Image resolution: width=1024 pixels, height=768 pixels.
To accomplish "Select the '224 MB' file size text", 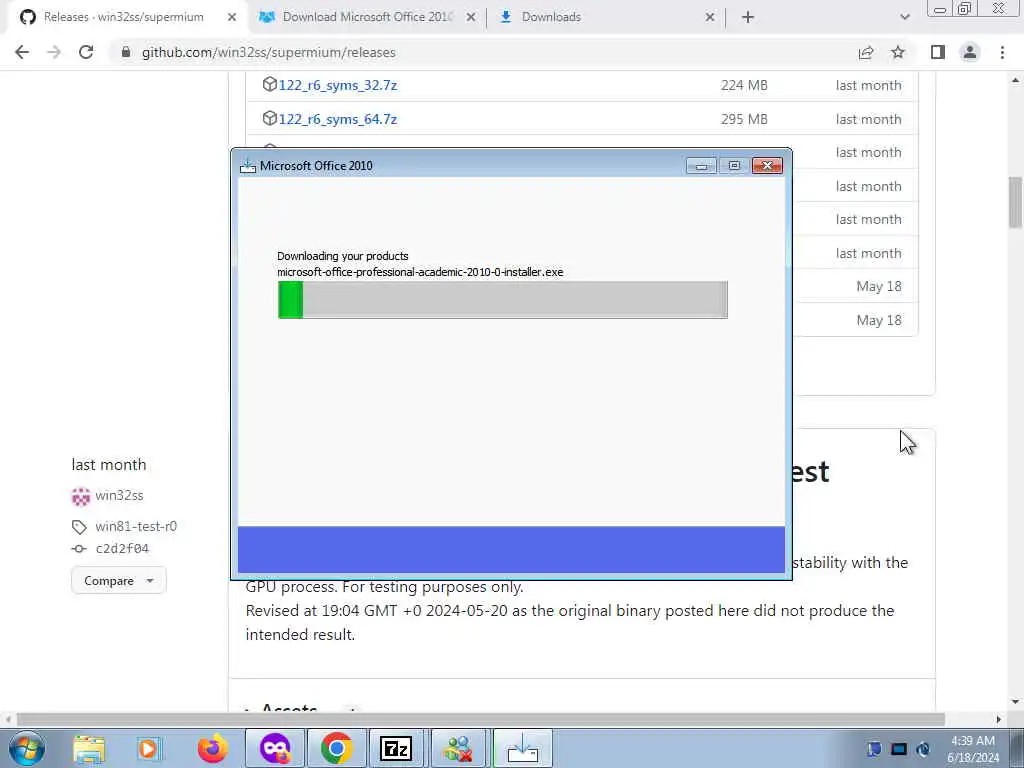I will click(744, 85).
